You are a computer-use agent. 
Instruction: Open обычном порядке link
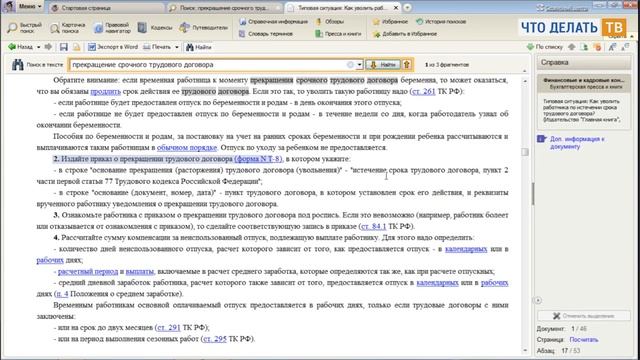(187, 147)
